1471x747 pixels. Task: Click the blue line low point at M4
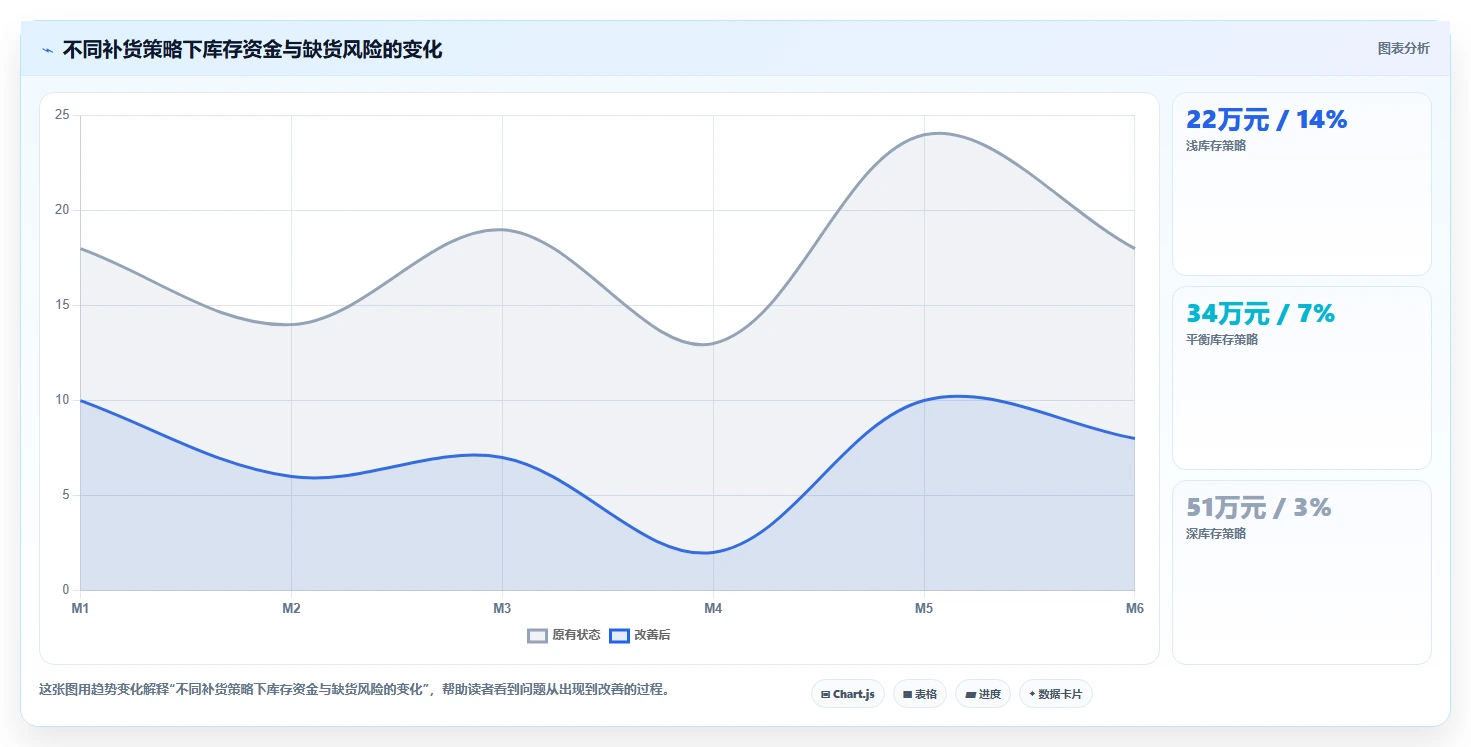pos(713,552)
